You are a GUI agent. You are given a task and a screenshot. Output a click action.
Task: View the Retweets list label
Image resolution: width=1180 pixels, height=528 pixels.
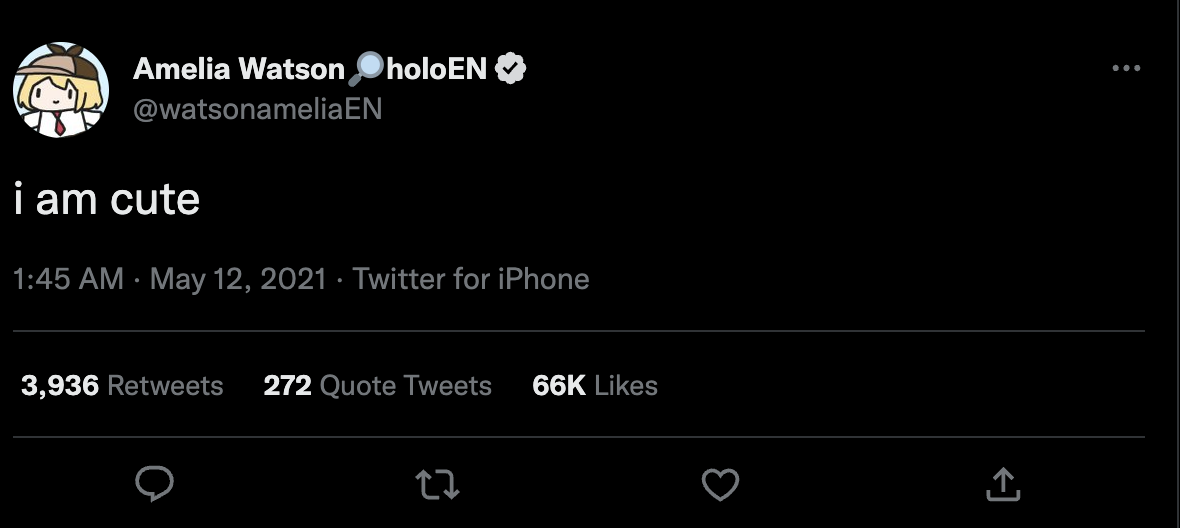click(165, 386)
